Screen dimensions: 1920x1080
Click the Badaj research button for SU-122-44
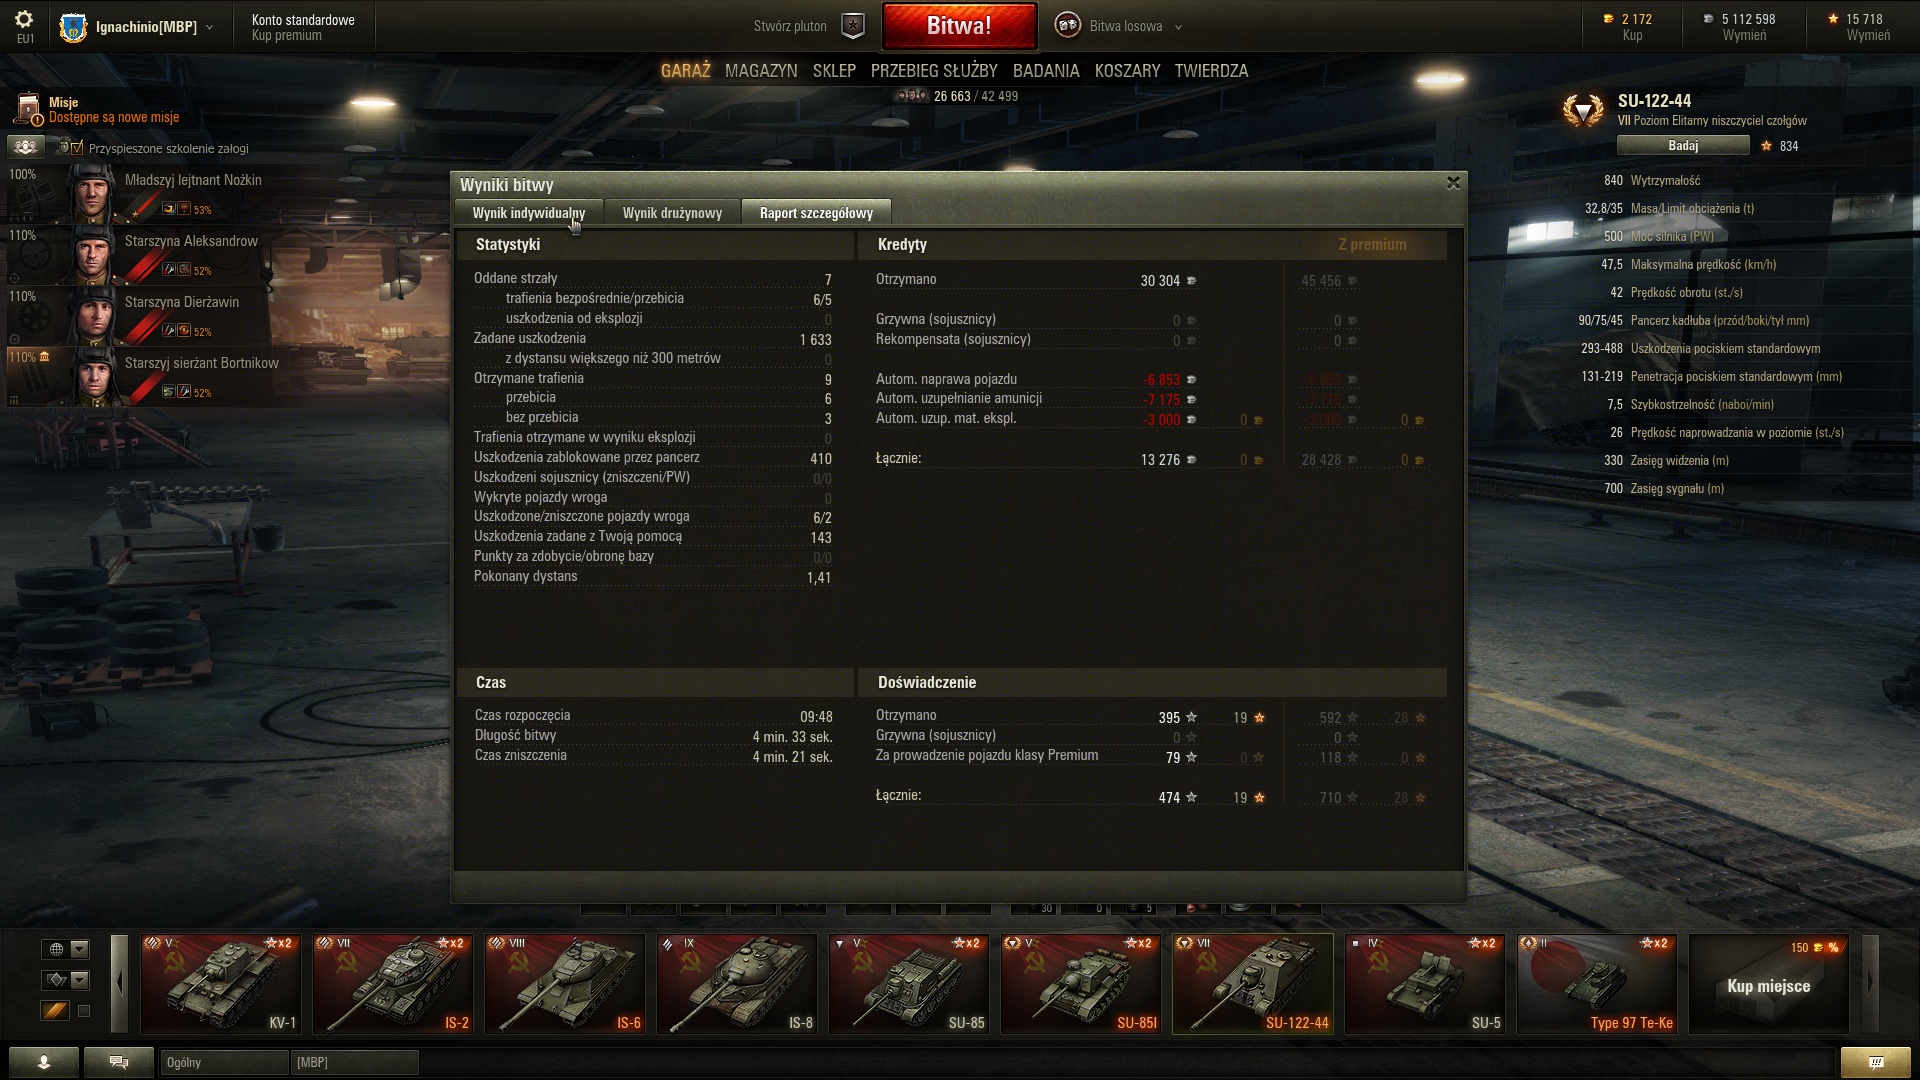(x=1683, y=146)
